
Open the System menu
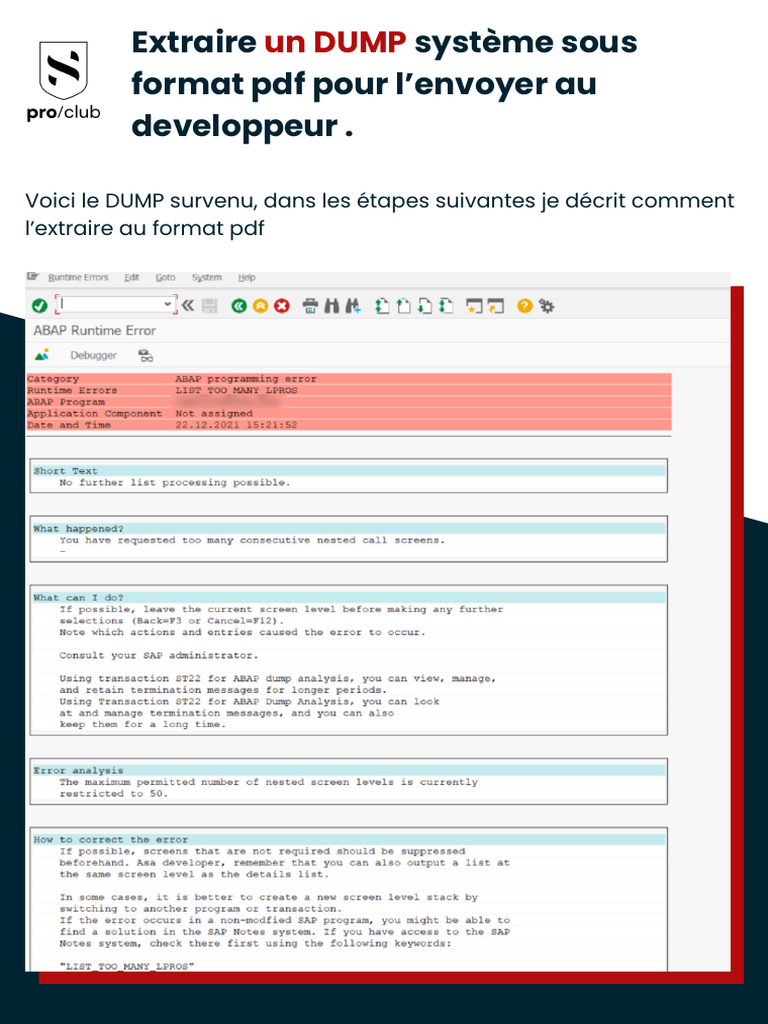pyautogui.click(x=206, y=278)
